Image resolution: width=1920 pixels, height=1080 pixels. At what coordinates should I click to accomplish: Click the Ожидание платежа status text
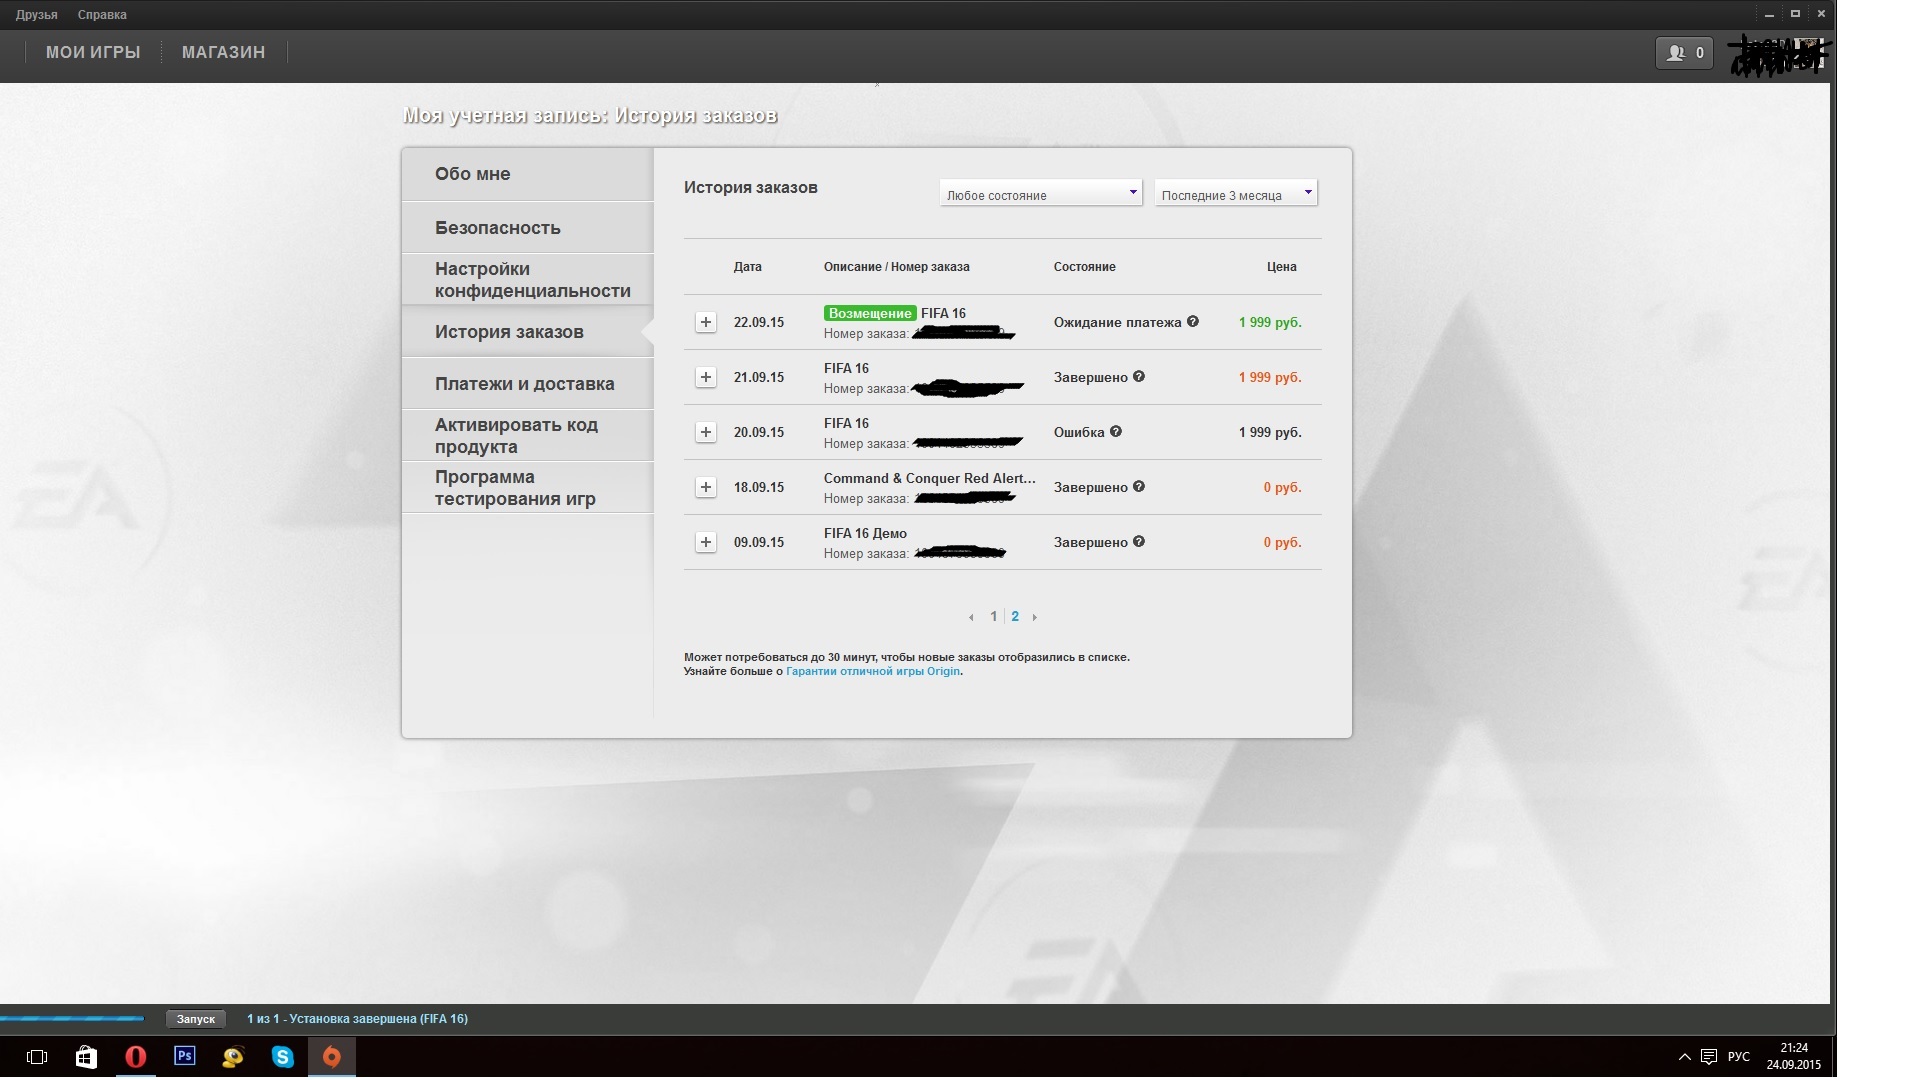[x=1117, y=322]
